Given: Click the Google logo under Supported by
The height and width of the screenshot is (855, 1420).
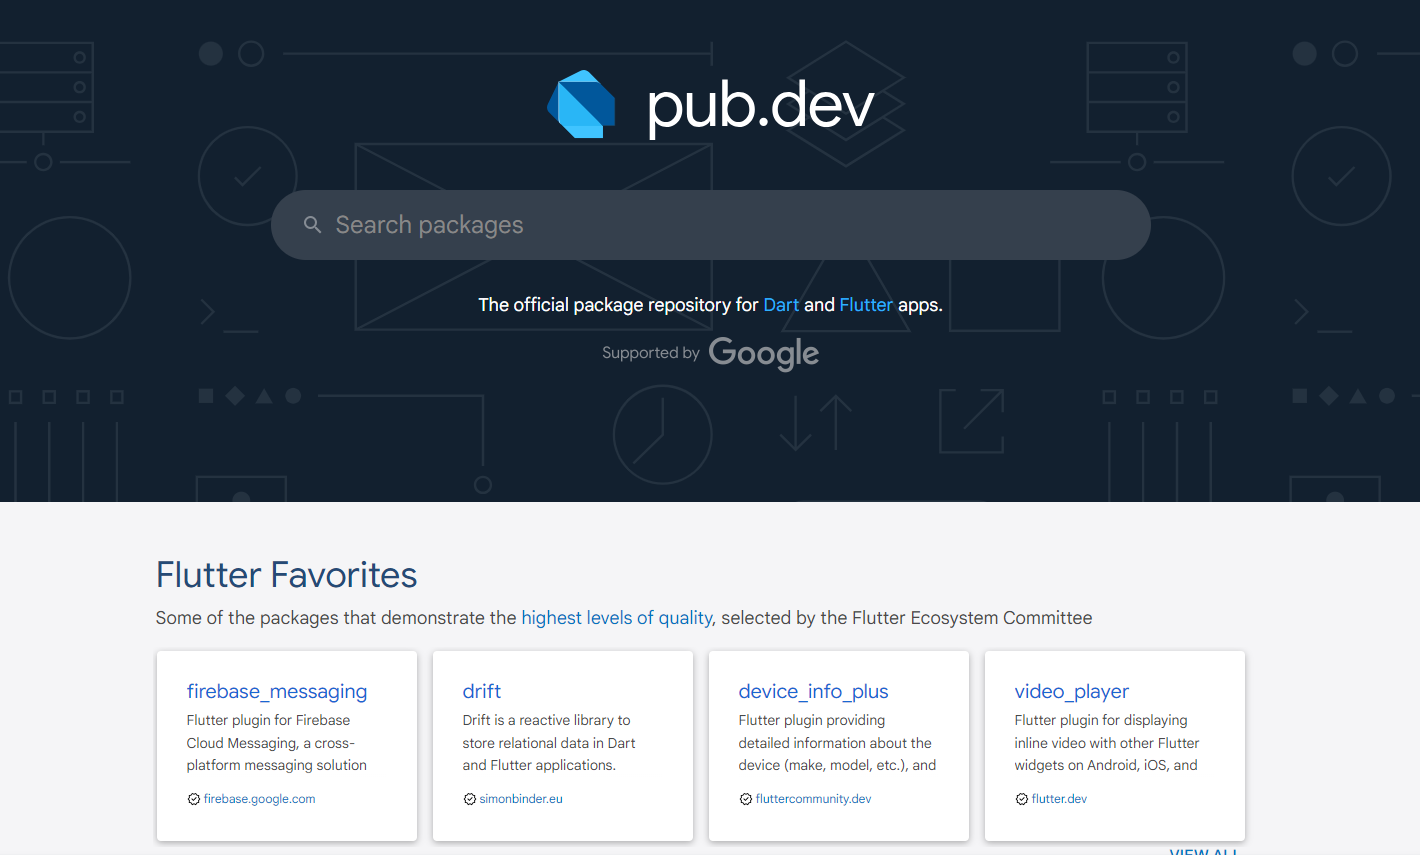Looking at the screenshot, I should click(x=764, y=353).
